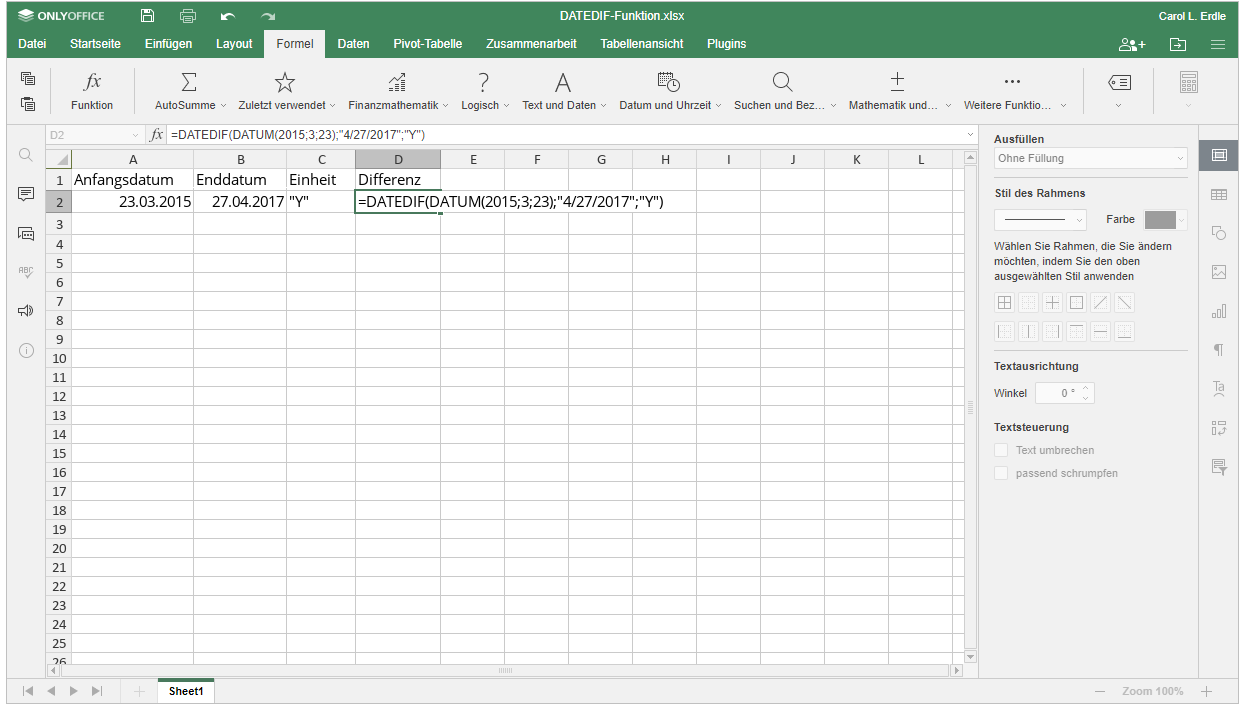Undo the last action
The image size is (1240, 708).
pos(228,16)
